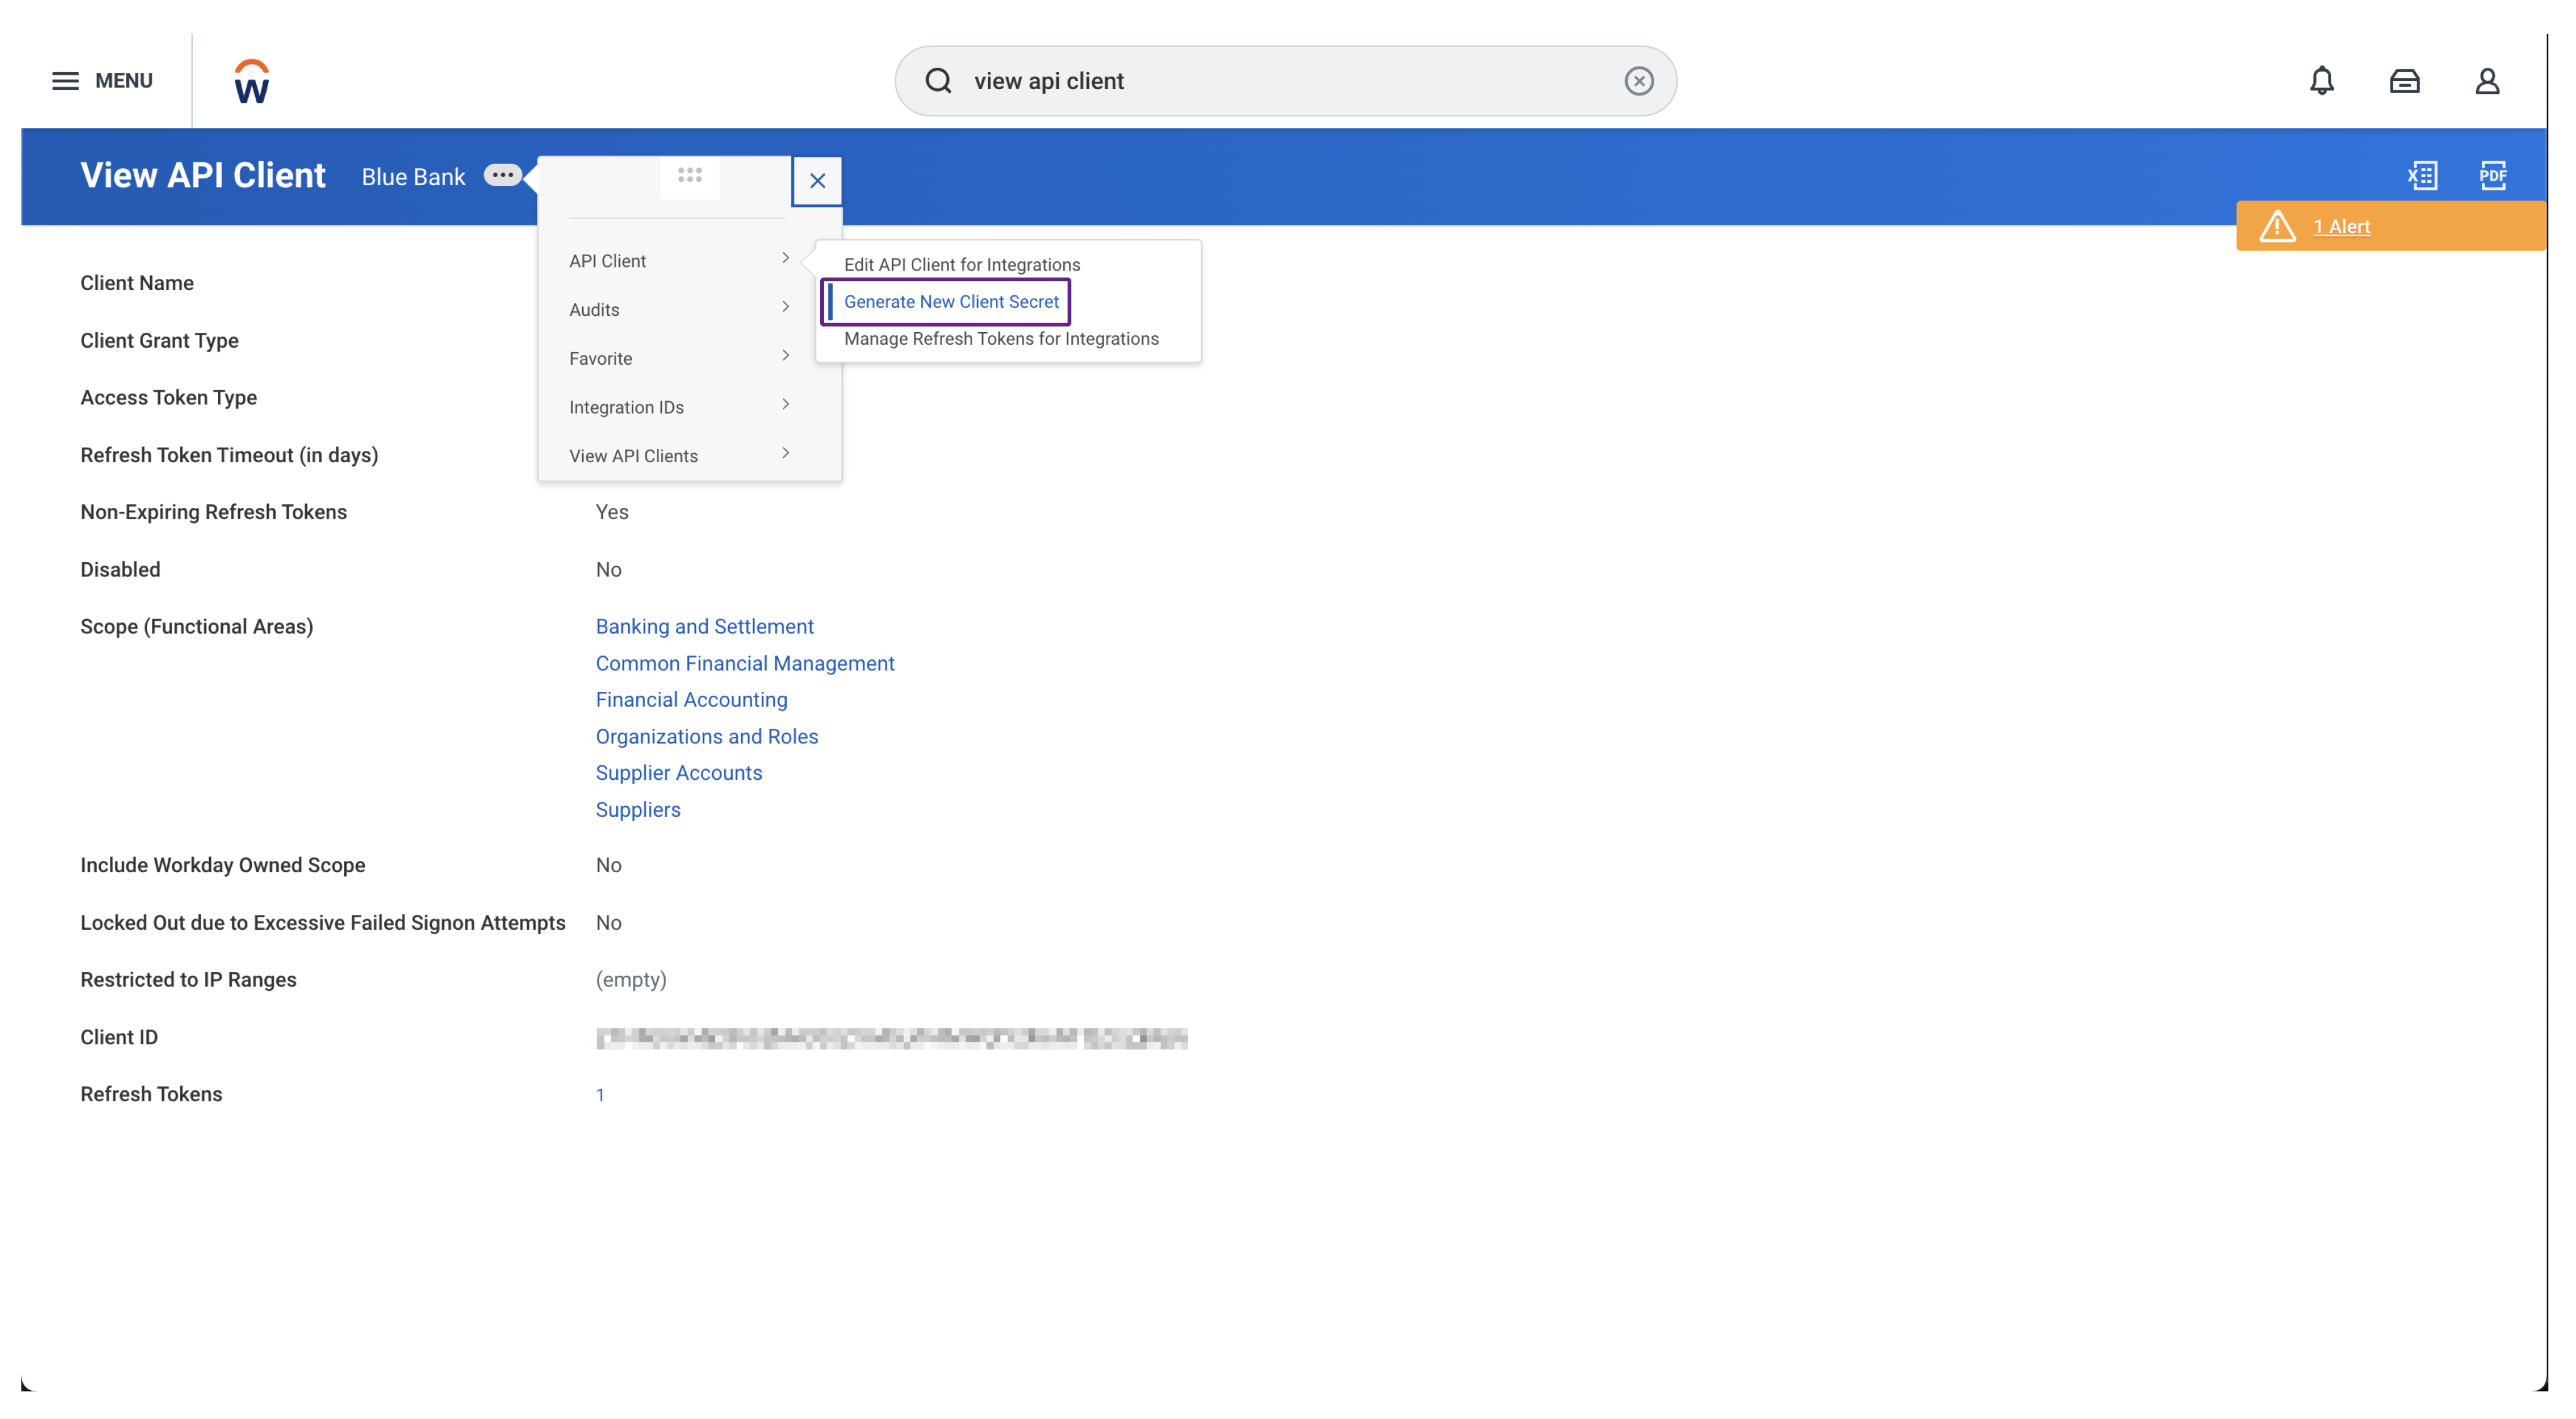Export the page to PDF
The width and height of the screenshot is (2576, 1419).
[x=2492, y=175]
